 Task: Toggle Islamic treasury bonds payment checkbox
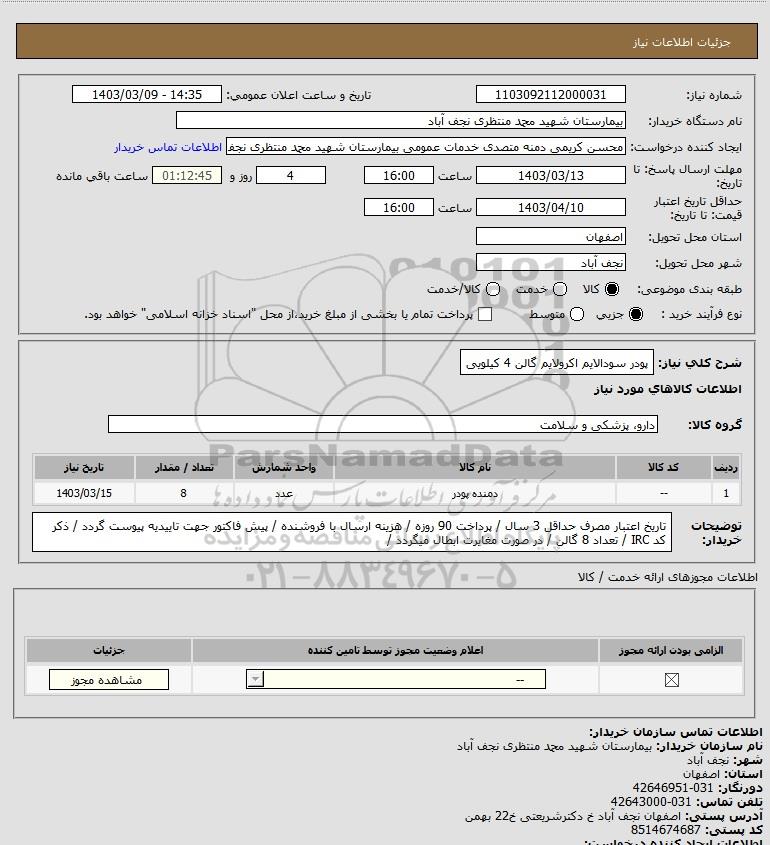485,314
